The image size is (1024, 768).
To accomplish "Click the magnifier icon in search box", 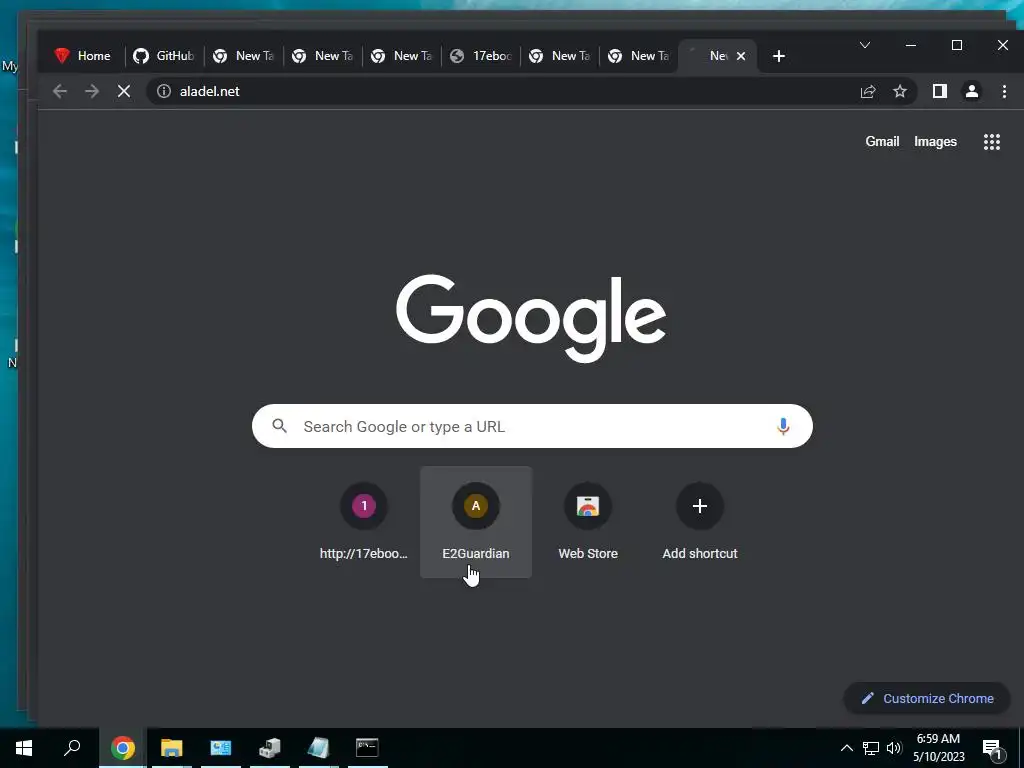I will coord(280,426).
